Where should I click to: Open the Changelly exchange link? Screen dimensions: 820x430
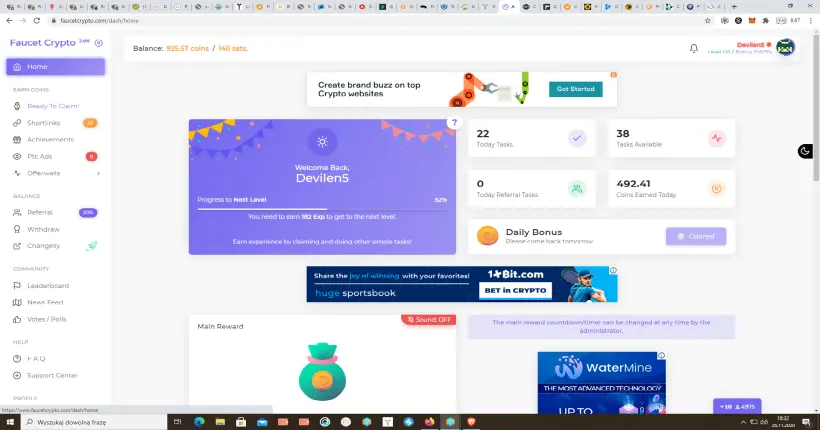coord(43,246)
